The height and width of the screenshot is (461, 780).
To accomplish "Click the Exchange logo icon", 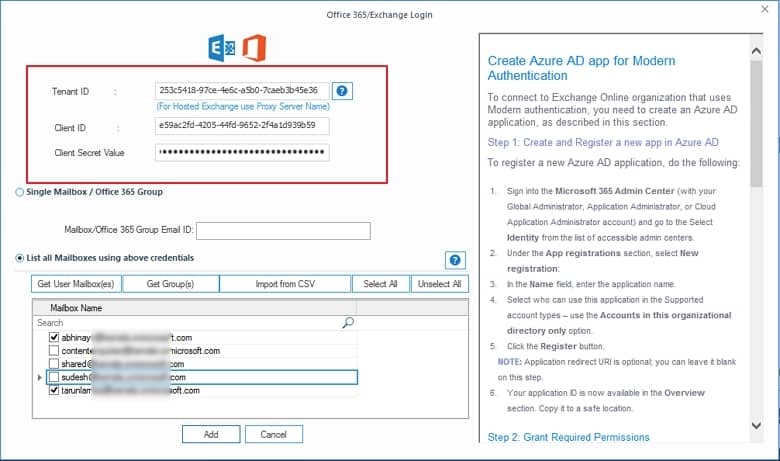I will pos(221,48).
